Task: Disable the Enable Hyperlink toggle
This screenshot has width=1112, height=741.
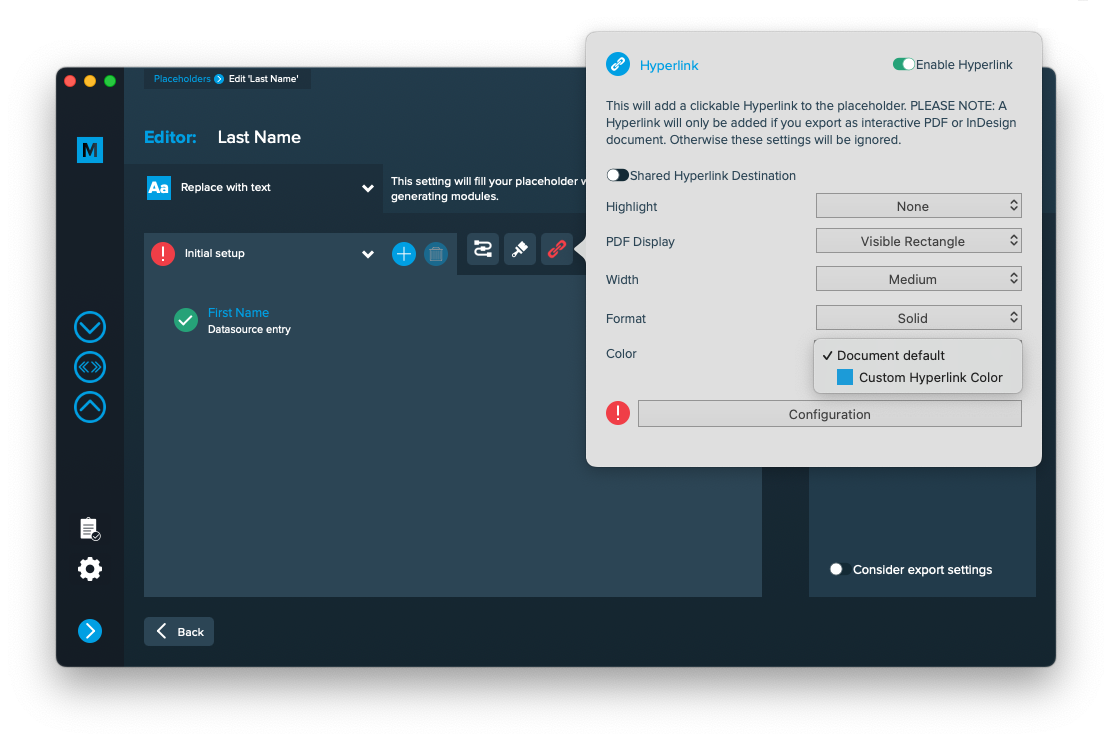Action: (904, 64)
